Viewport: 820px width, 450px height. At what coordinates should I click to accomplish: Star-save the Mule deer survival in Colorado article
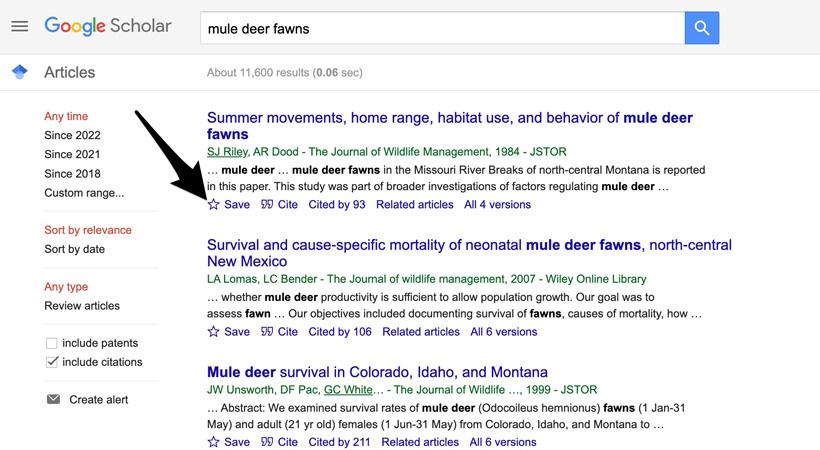[x=213, y=442]
